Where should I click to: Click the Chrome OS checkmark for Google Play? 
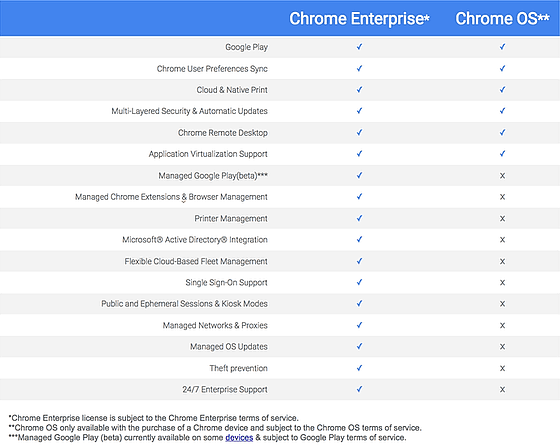pyautogui.click(x=502, y=47)
